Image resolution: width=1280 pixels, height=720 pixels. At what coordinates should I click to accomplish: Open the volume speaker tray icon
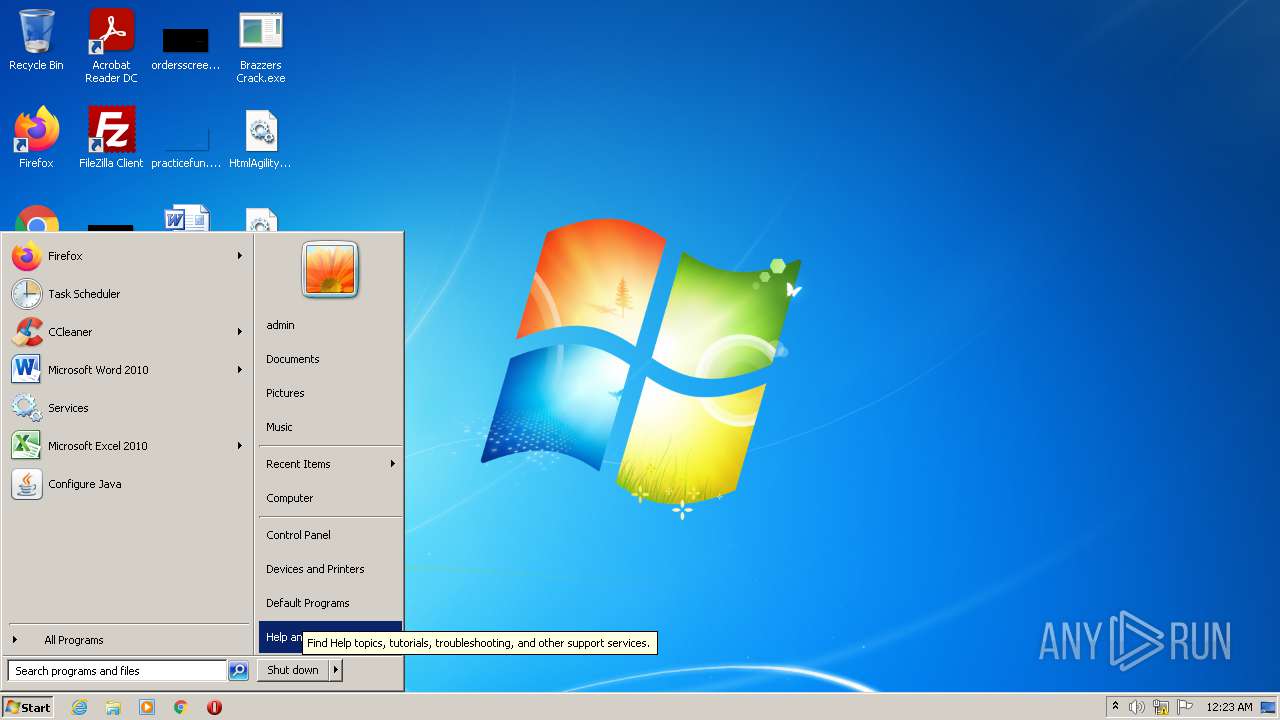1137,707
